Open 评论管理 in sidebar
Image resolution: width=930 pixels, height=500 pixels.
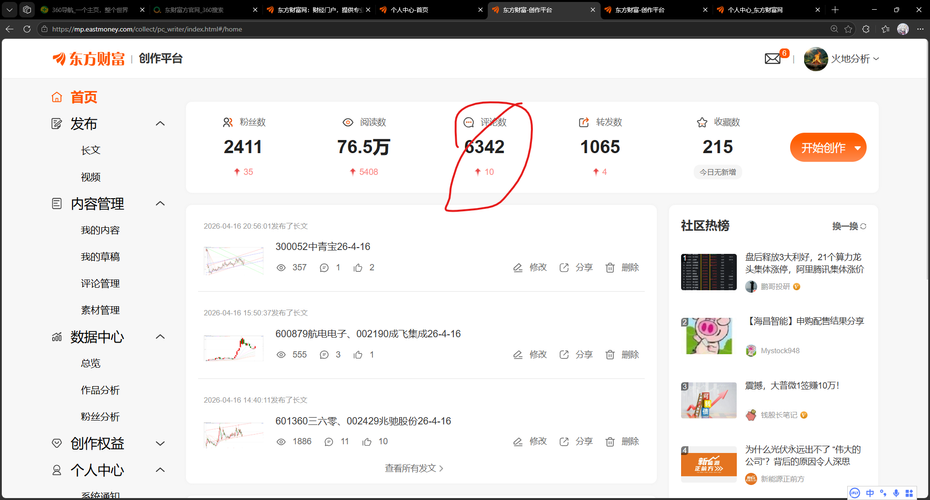click(100, 284)
